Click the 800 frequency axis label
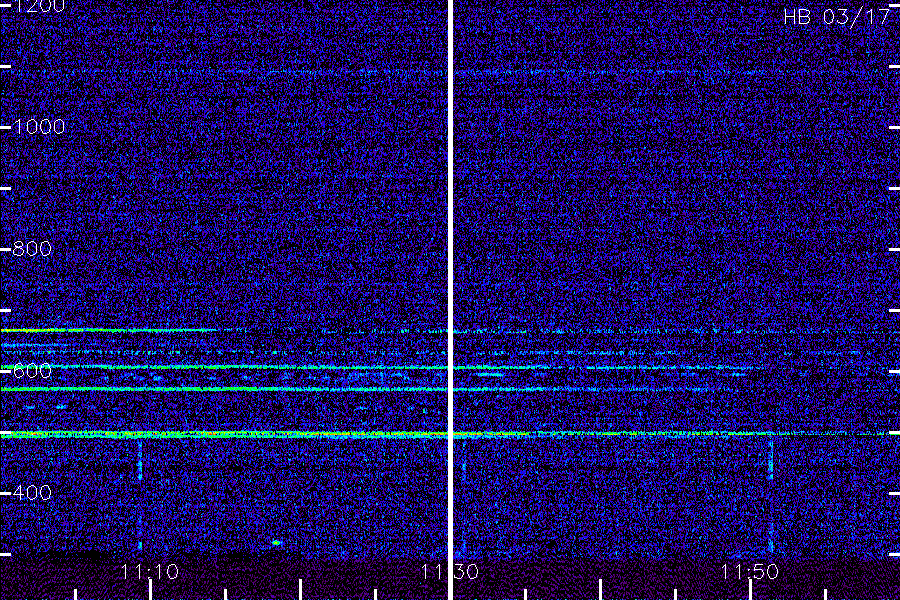This screenshot has width=900, height=600. tap(32, 249)
